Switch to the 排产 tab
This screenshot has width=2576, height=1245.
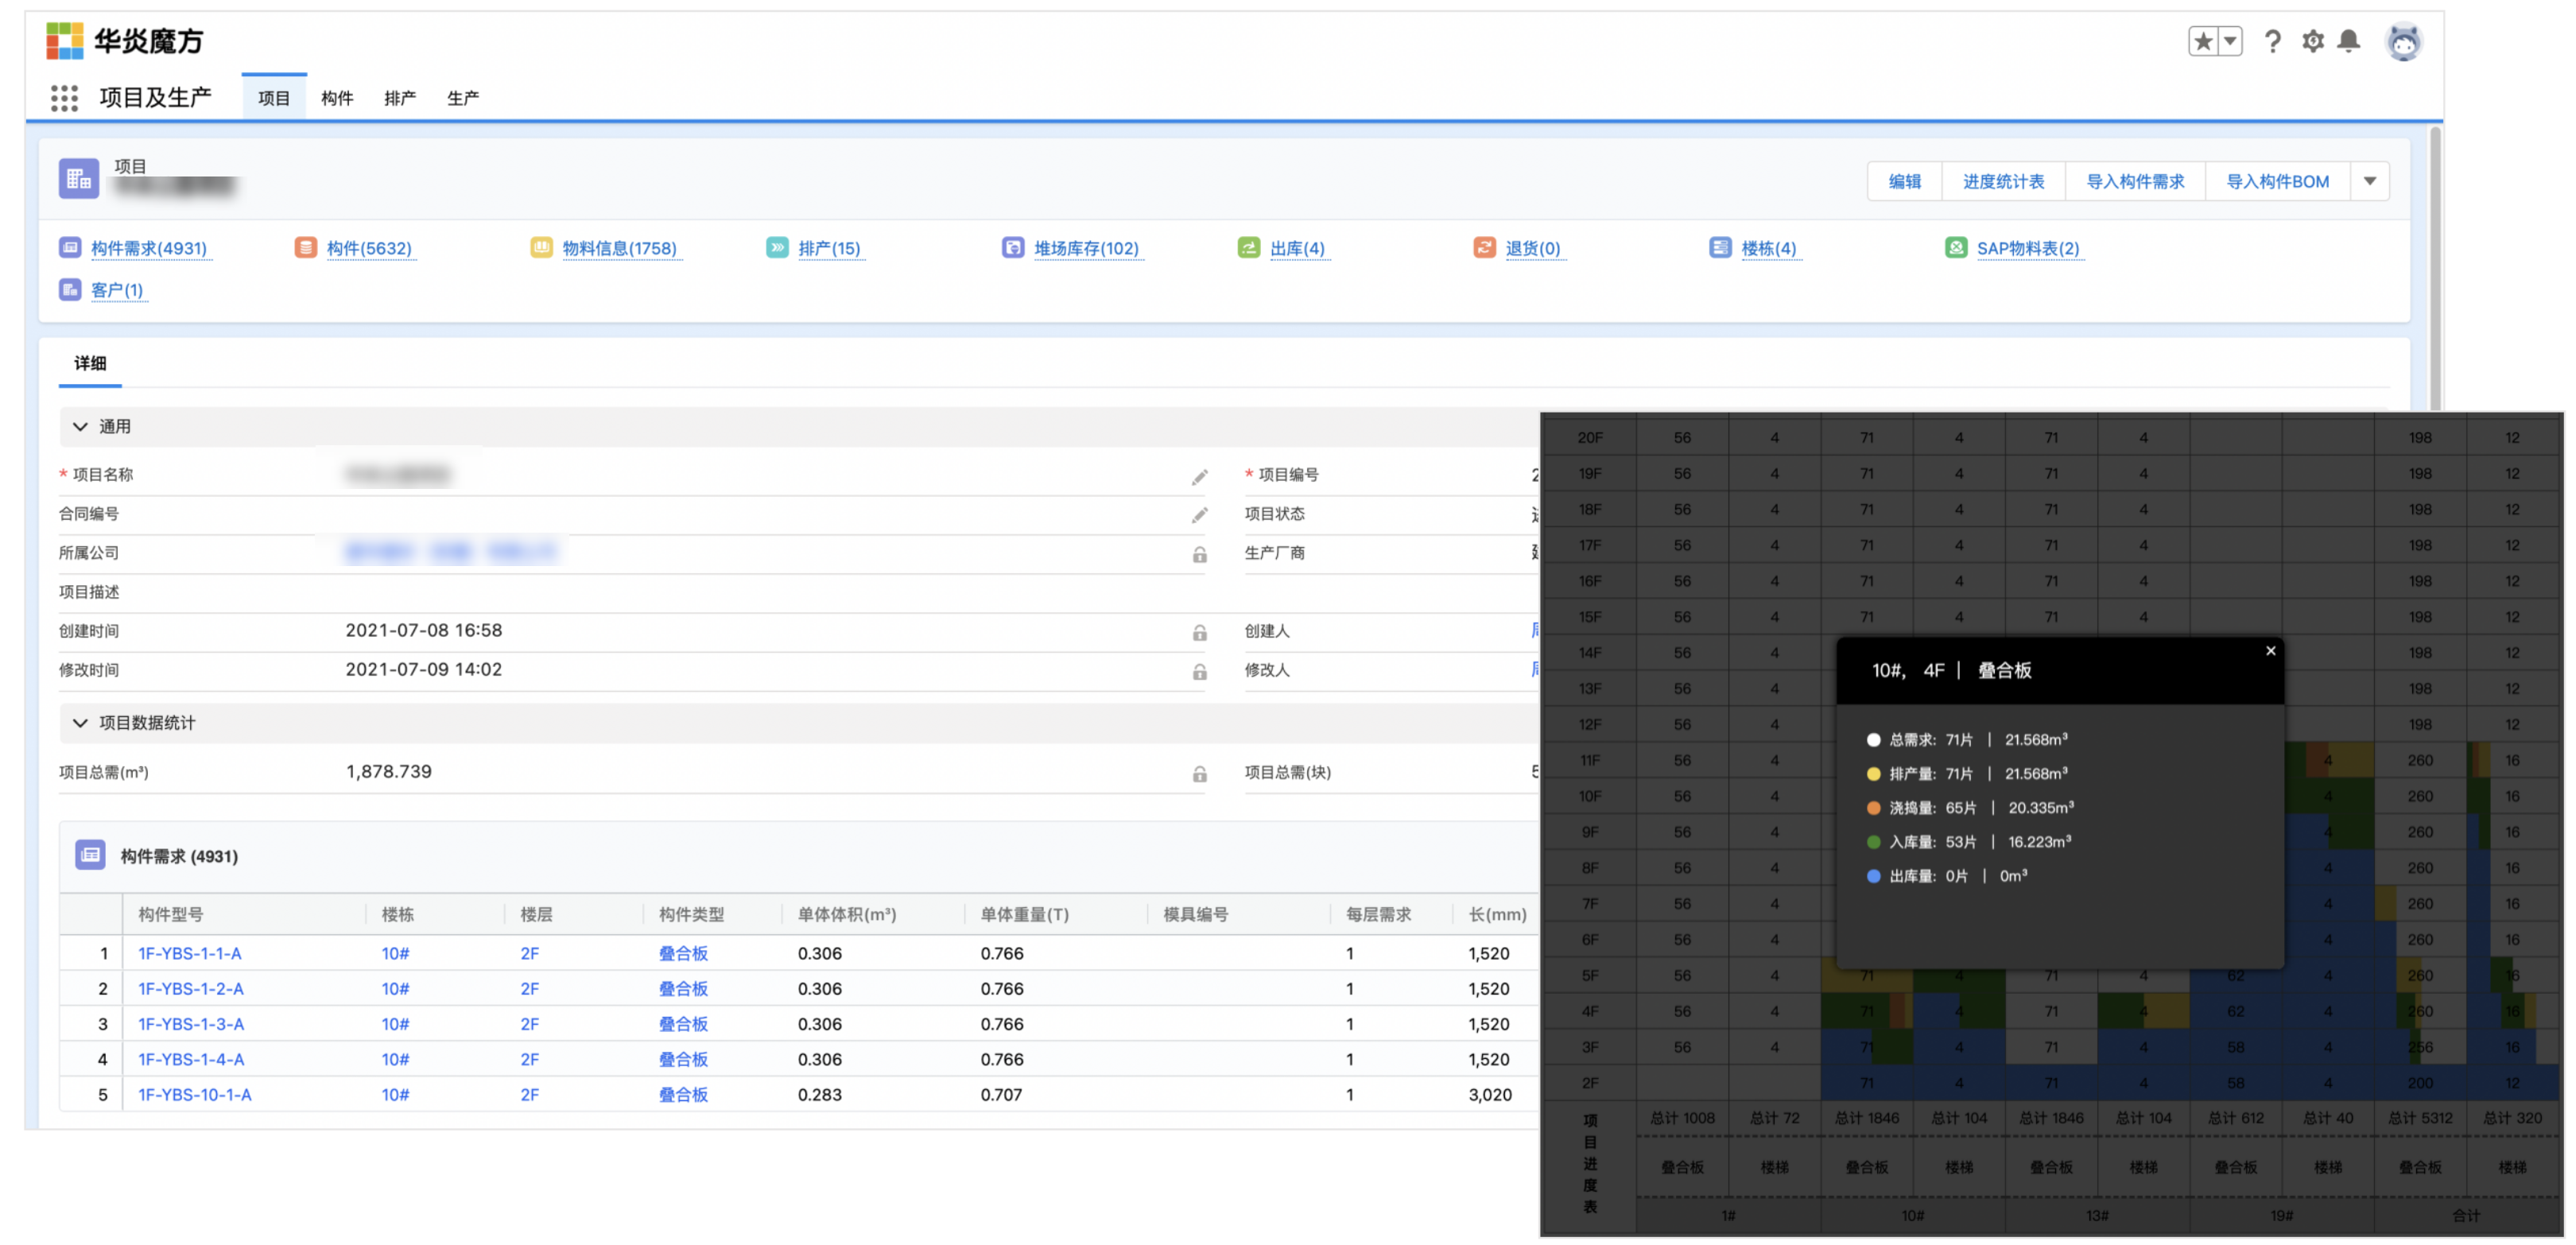tap(400, 98)
